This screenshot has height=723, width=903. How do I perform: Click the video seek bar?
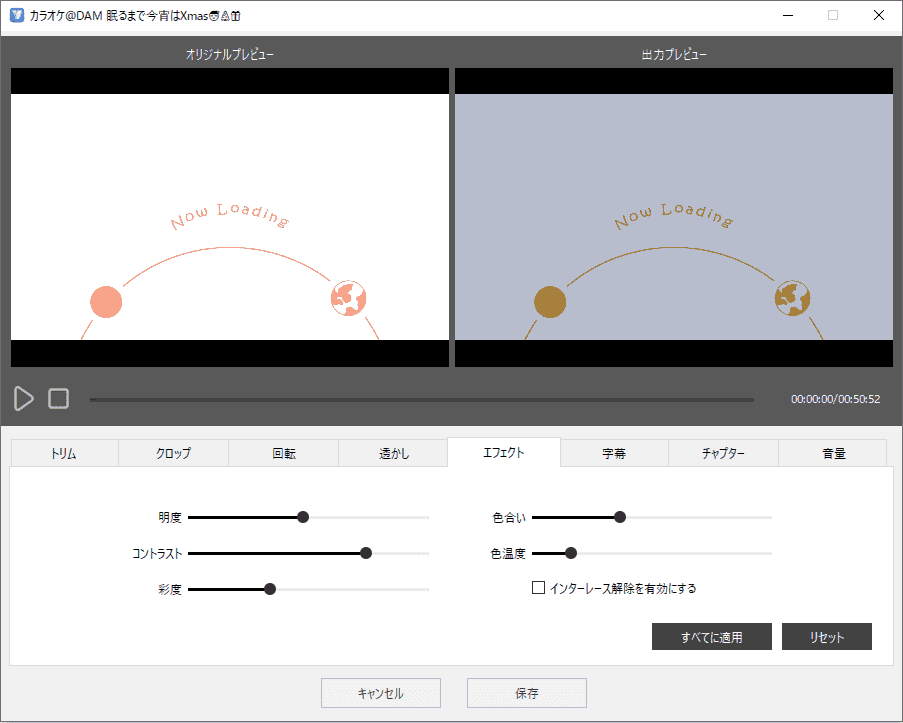coord(421,400)
